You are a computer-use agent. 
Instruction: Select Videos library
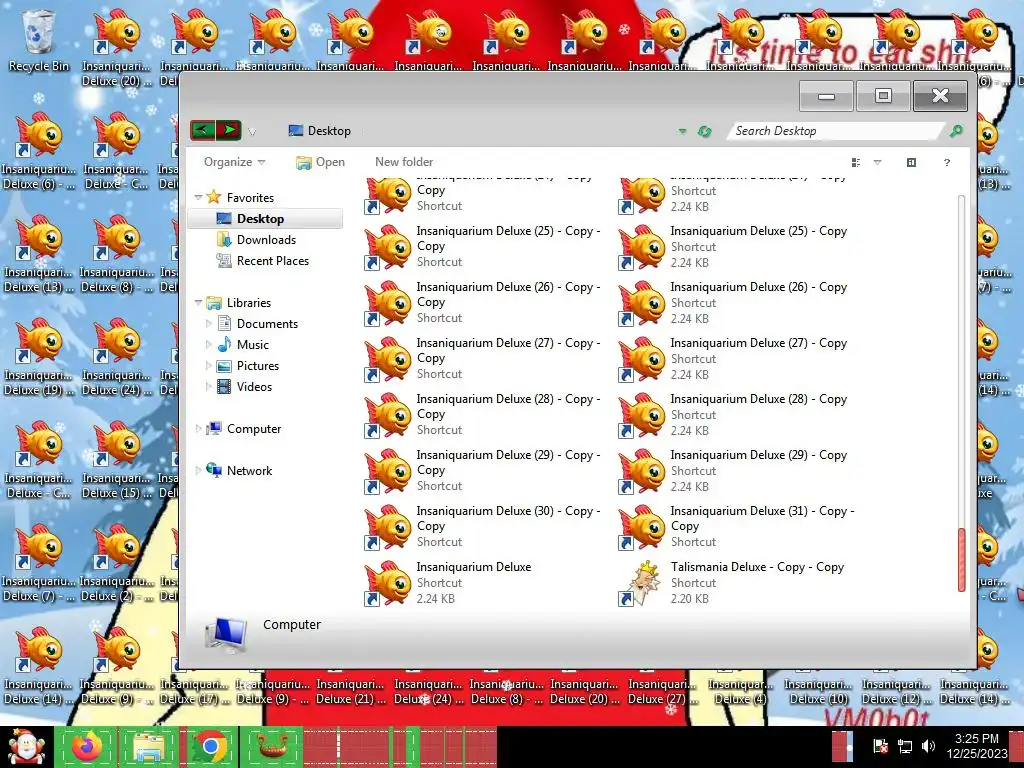253,387
